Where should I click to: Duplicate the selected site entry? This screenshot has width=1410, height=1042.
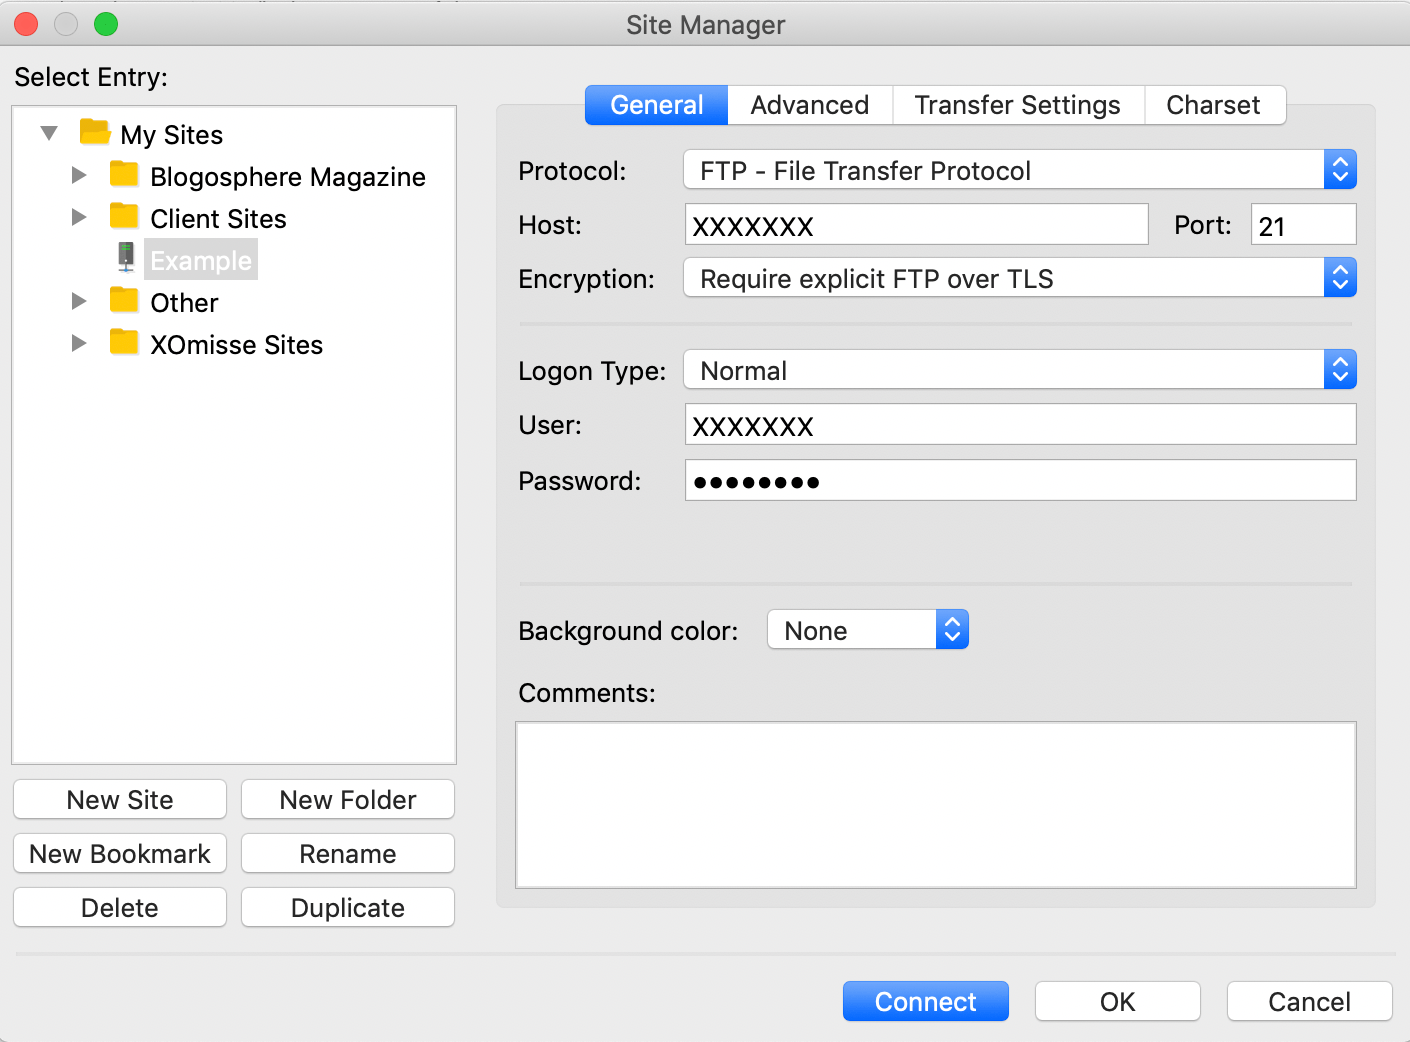pos(348,907)
